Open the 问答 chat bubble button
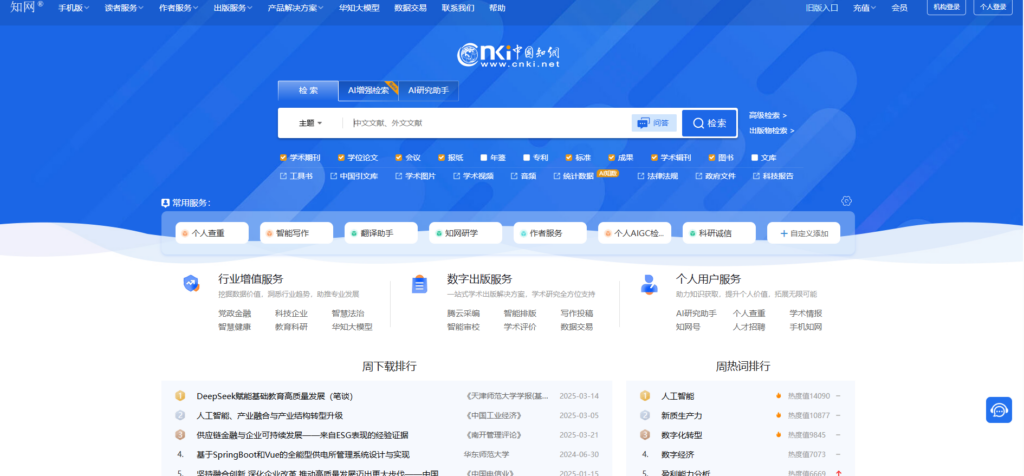1024x476 pixels. click(654, 123)
